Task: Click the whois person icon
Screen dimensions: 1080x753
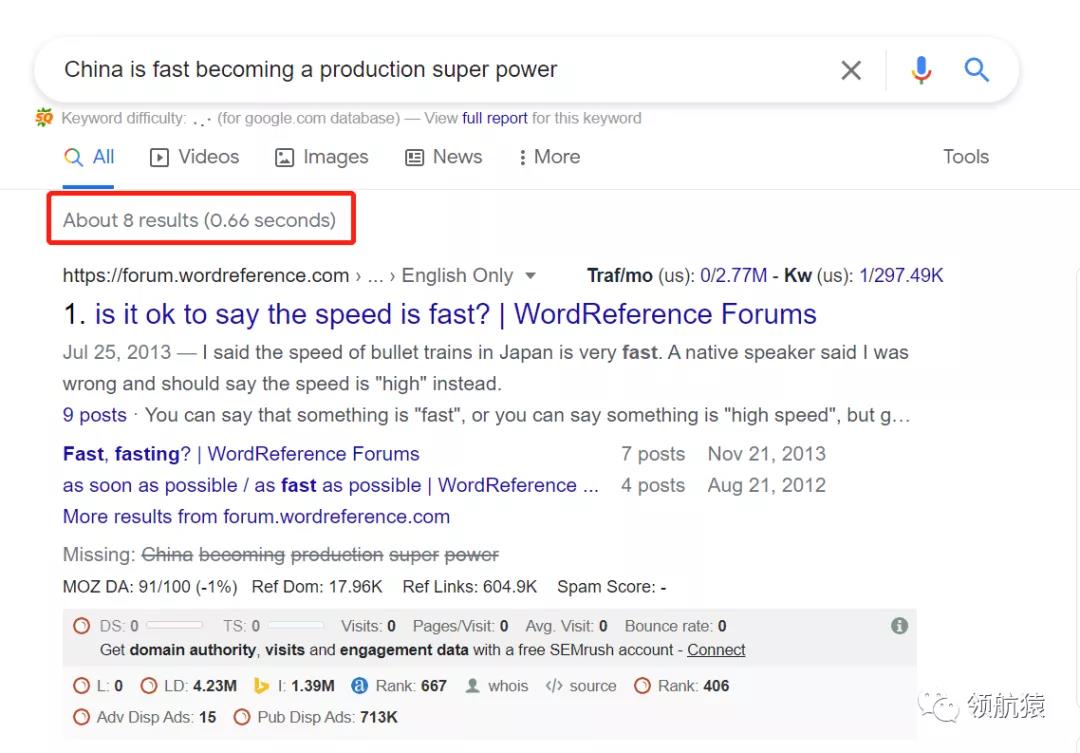Action: 473,686
